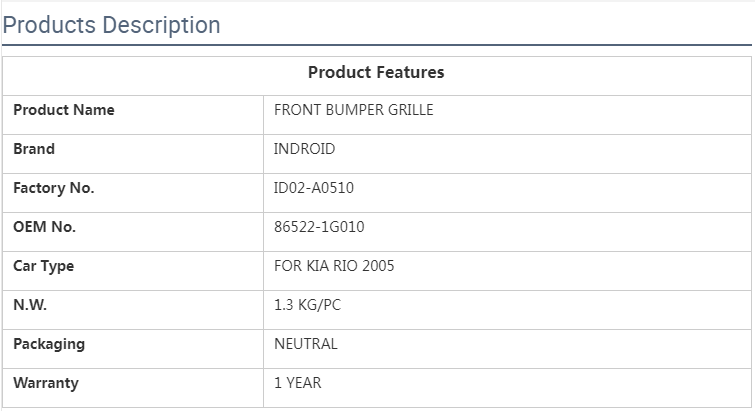Select the 1 YEAR warranty value
Viewport: 755px width, 411px height.
click(x=298, y=383)
